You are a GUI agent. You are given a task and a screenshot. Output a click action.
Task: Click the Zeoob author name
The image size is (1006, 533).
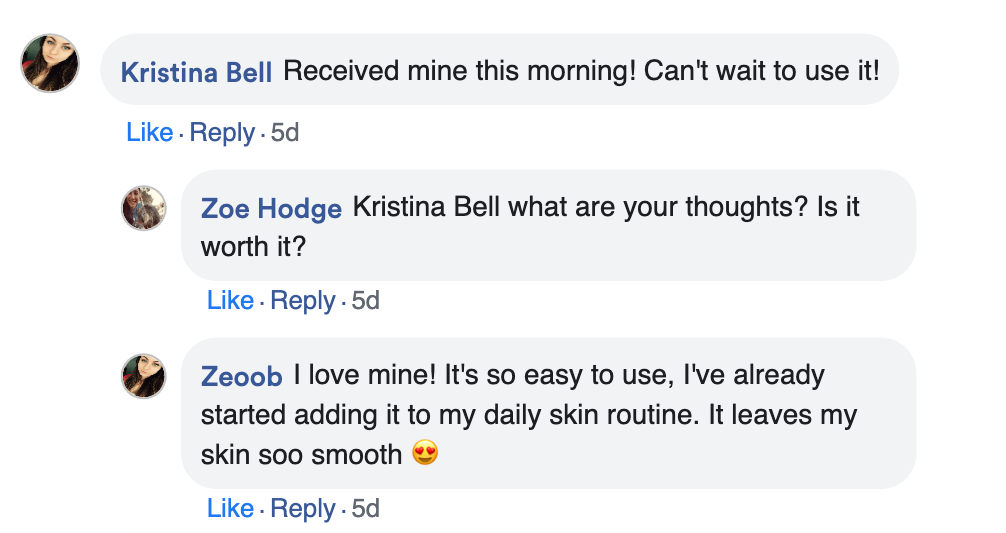(242, 376)
